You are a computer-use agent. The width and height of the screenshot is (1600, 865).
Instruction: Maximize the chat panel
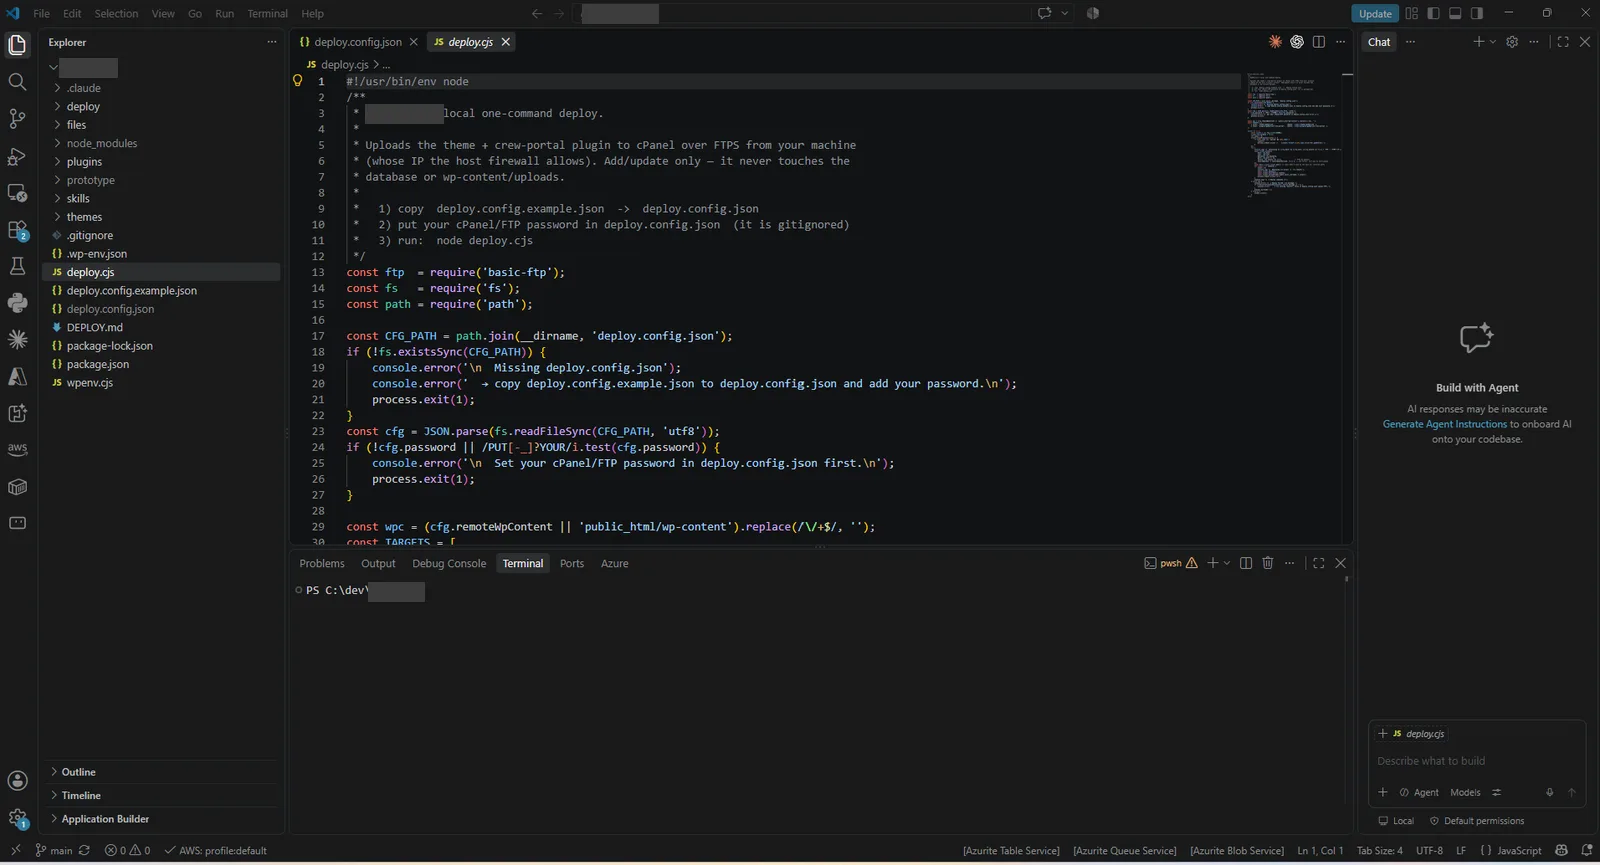1563,42
